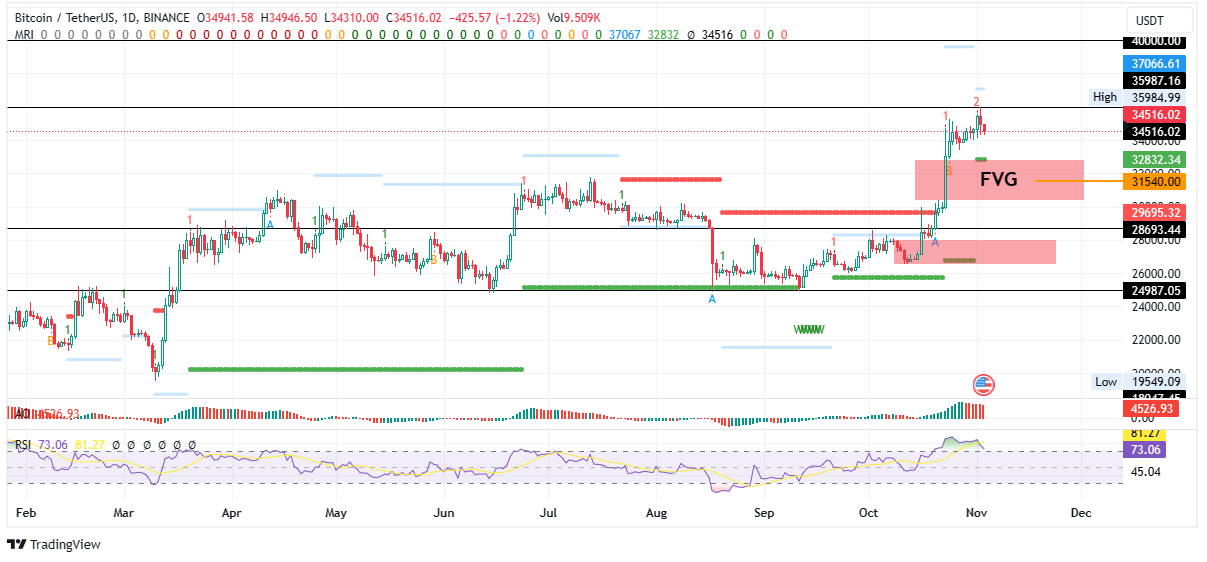Click the upper FVG red shaded rectangle
The height and width of the screenshot is (562, 1207).
(x=999, y=180)
